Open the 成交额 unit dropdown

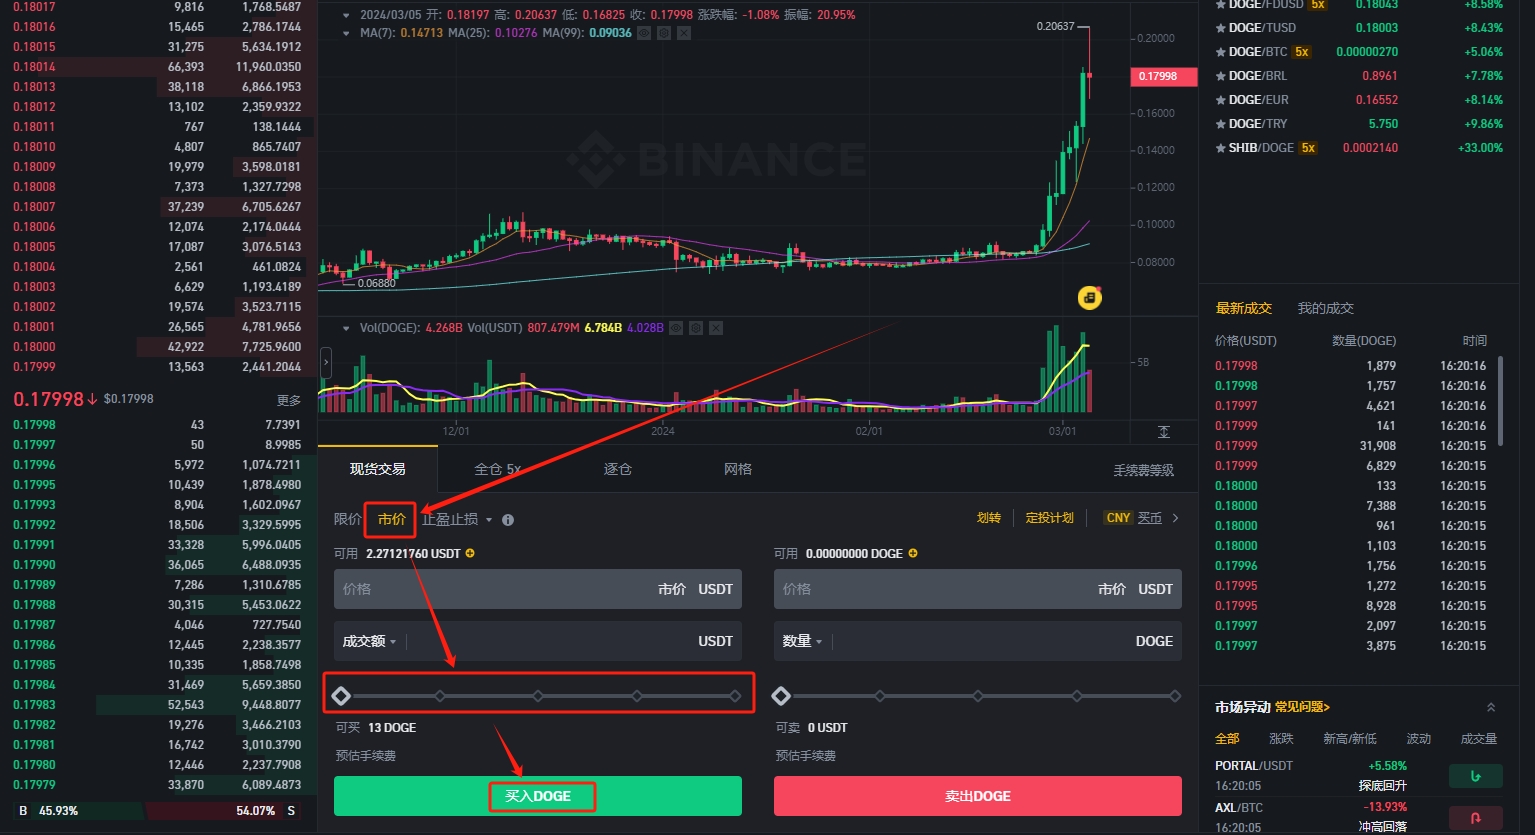[369, 641]
